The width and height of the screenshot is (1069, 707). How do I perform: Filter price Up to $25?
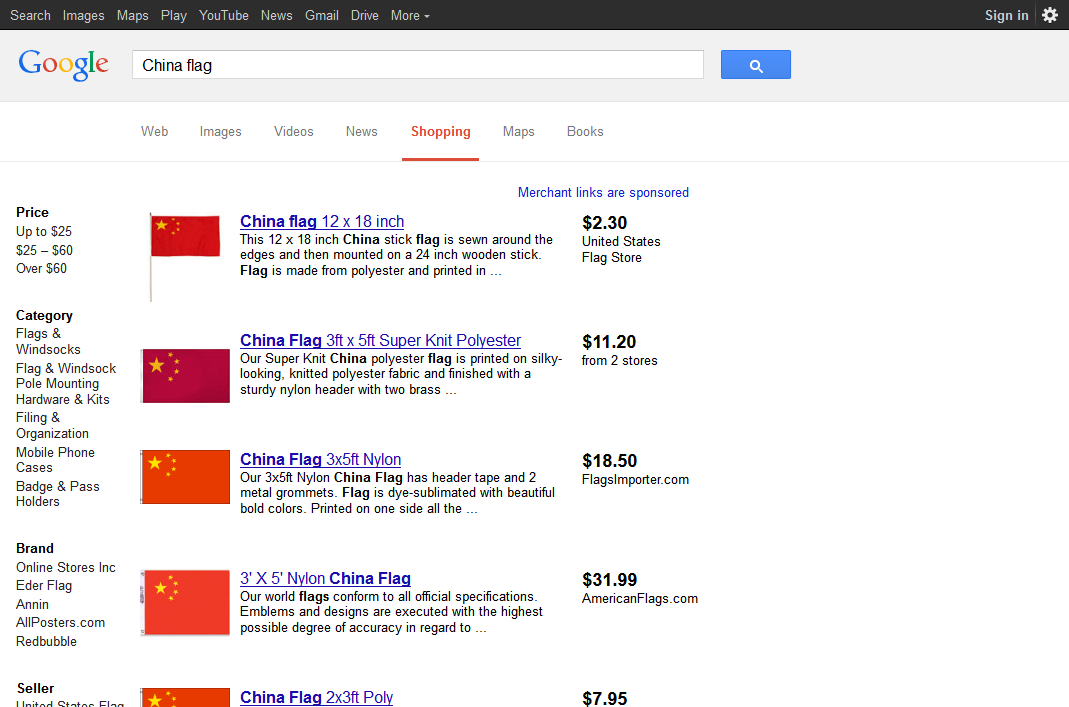pos(44,231)
